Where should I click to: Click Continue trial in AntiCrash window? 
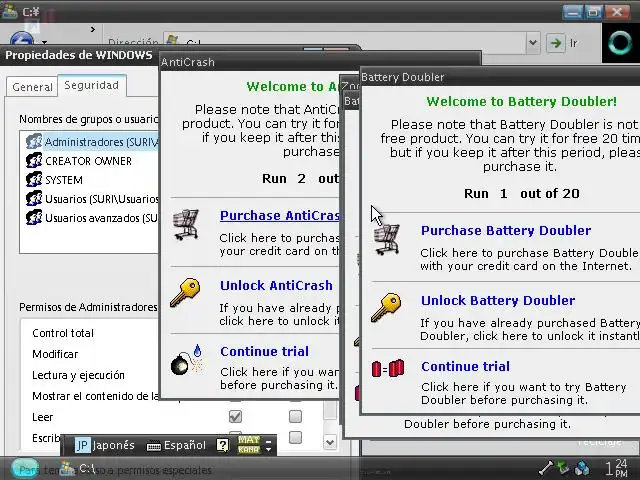point(264,351)
